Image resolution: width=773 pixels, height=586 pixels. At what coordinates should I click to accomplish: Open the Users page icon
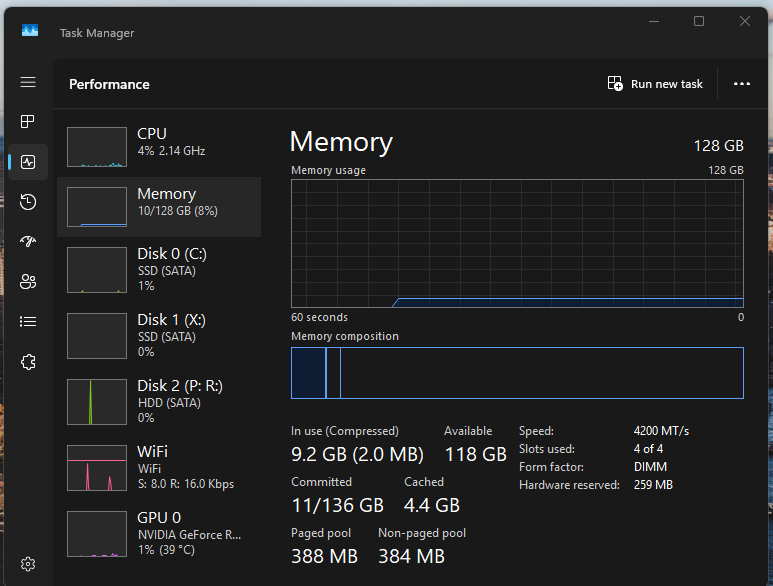click(x=28, y=282)
